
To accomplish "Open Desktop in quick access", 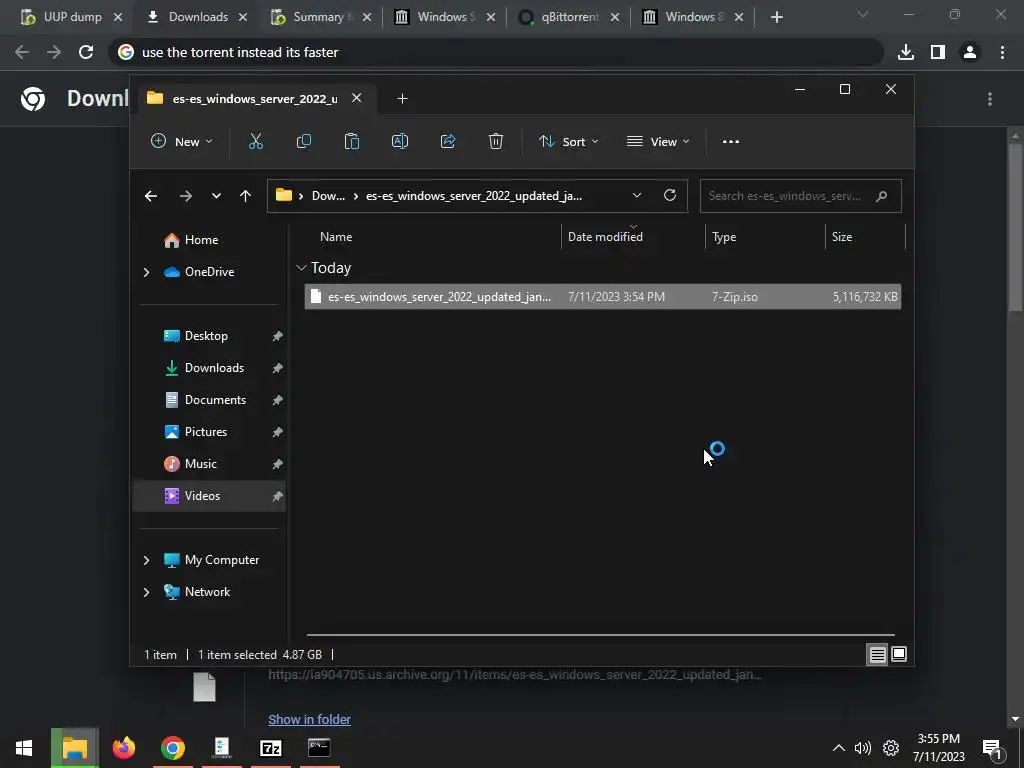I will coord(209,336).
